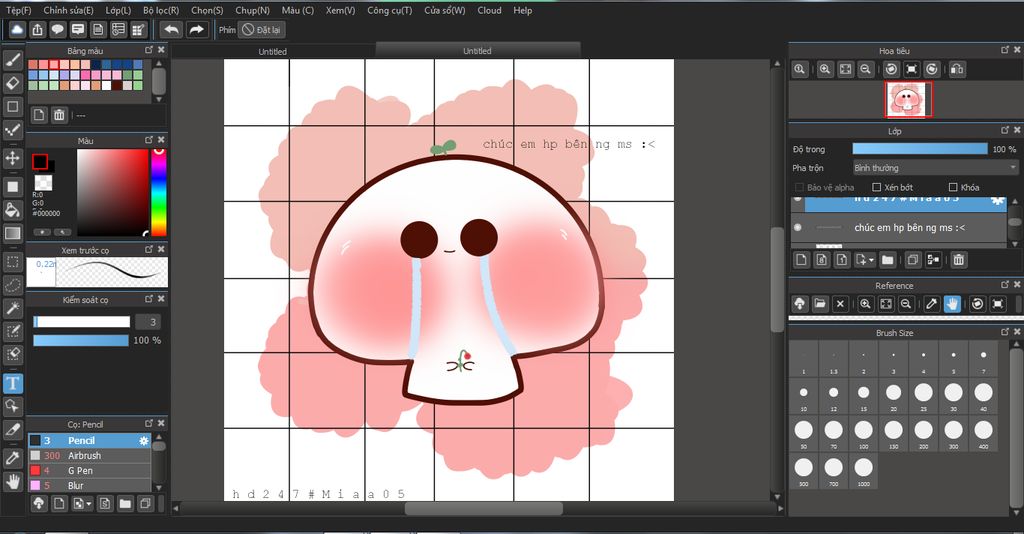Switch to the first Untitled tab
This screenshot has height=534, width=1024.
tap(272, 51)
